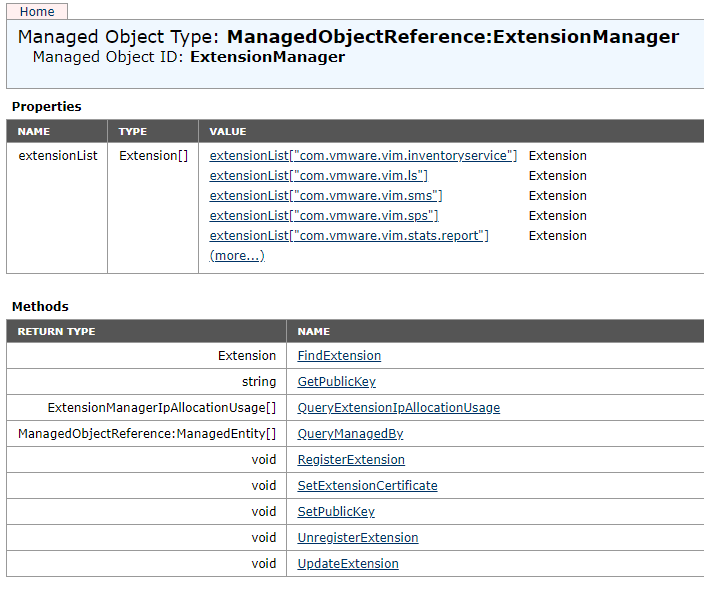Open the com.vmware.vim.ls extension link
Image resolution: width=704 pixels, height=596 pixels.
point(319,176)
